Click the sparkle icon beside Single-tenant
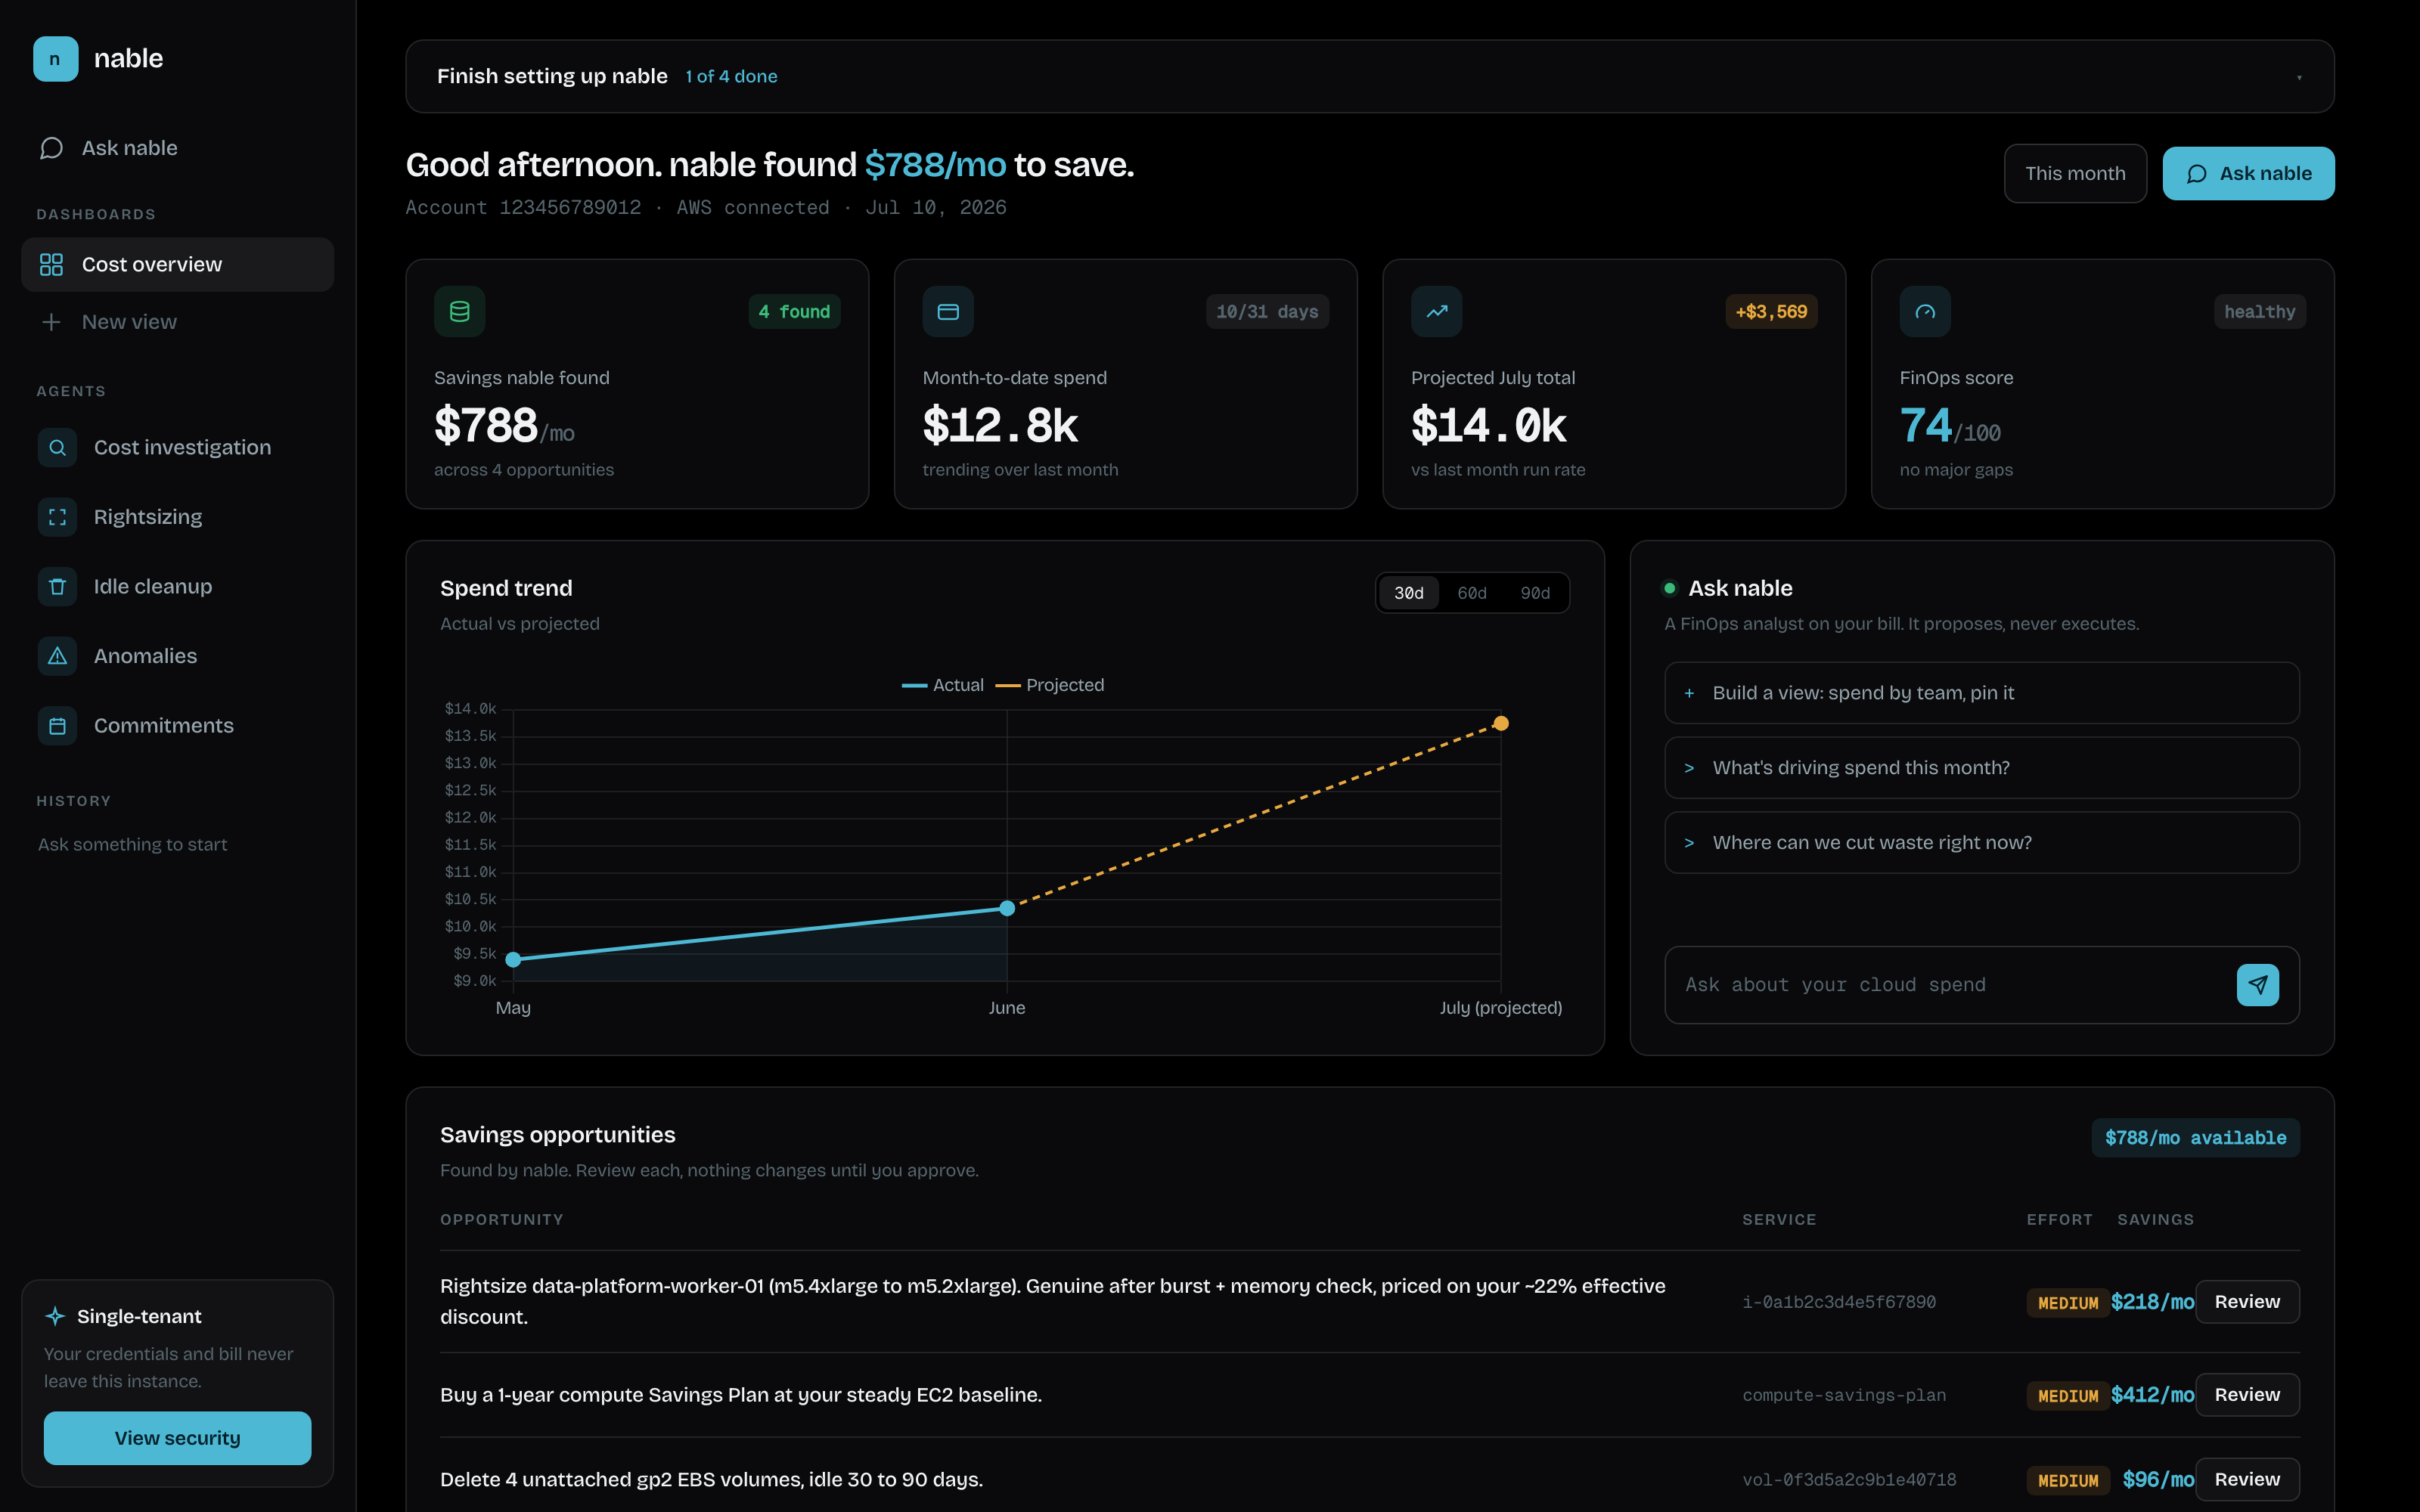Viewport: 2420px width, 1512px height. [x=55, y=1316]
